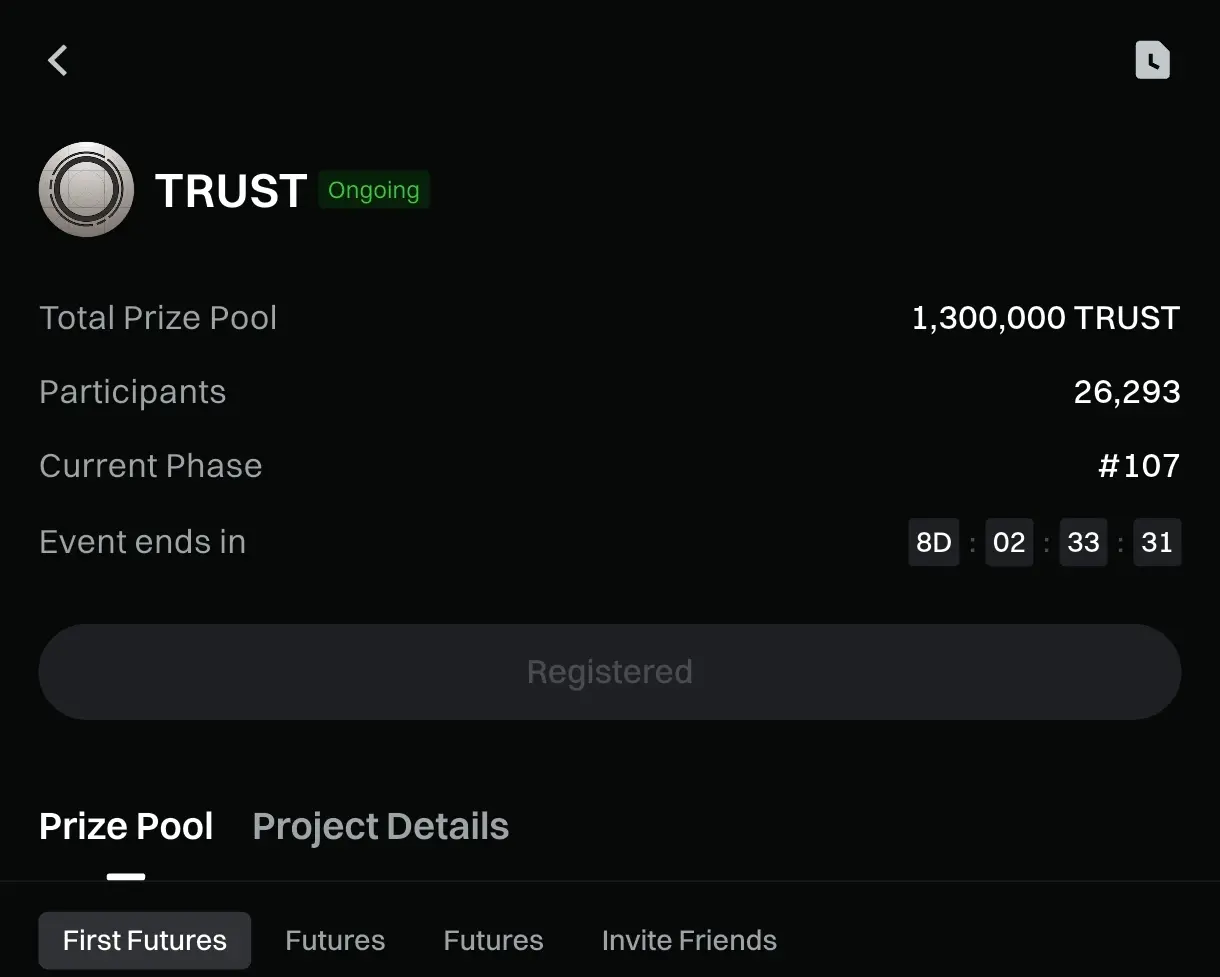Viewport: 1220px width, 977px height.
Task: Click the #107 current phase number
Action: click(1139, 466)
